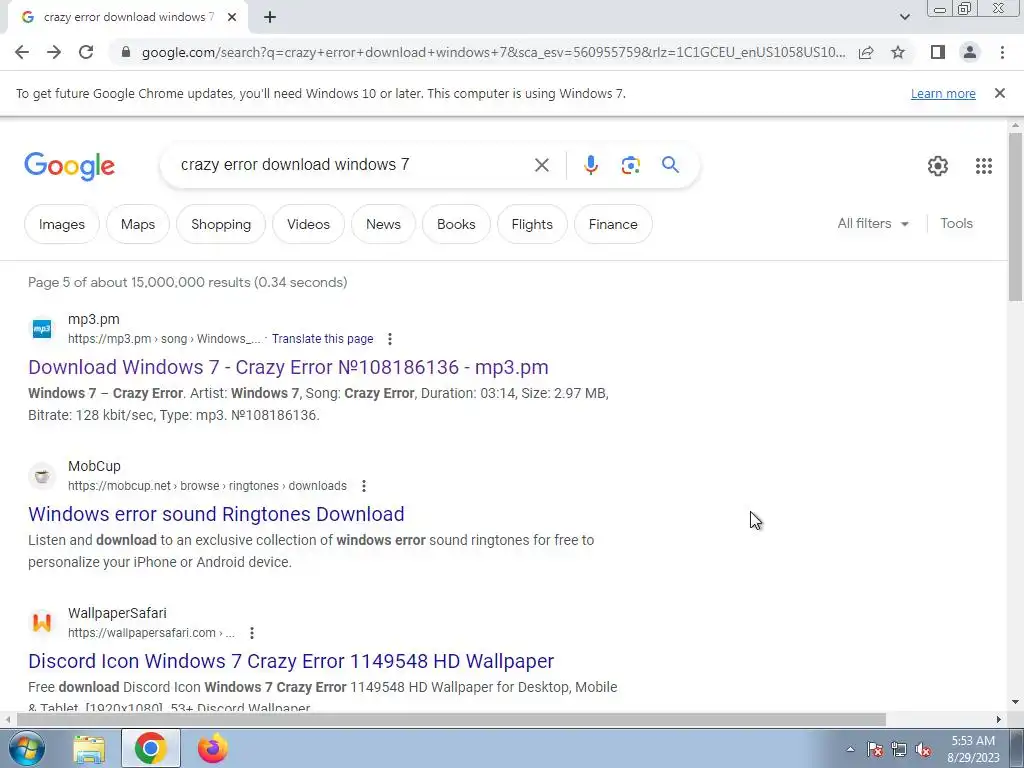
Task: Open more options for MobCup result
Action: pyautogui.click(x=364, y=486)
